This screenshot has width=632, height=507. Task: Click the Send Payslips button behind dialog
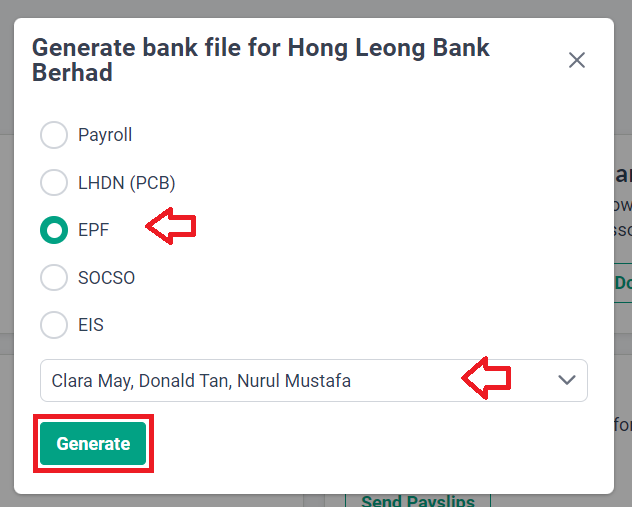tap(417, 500)
